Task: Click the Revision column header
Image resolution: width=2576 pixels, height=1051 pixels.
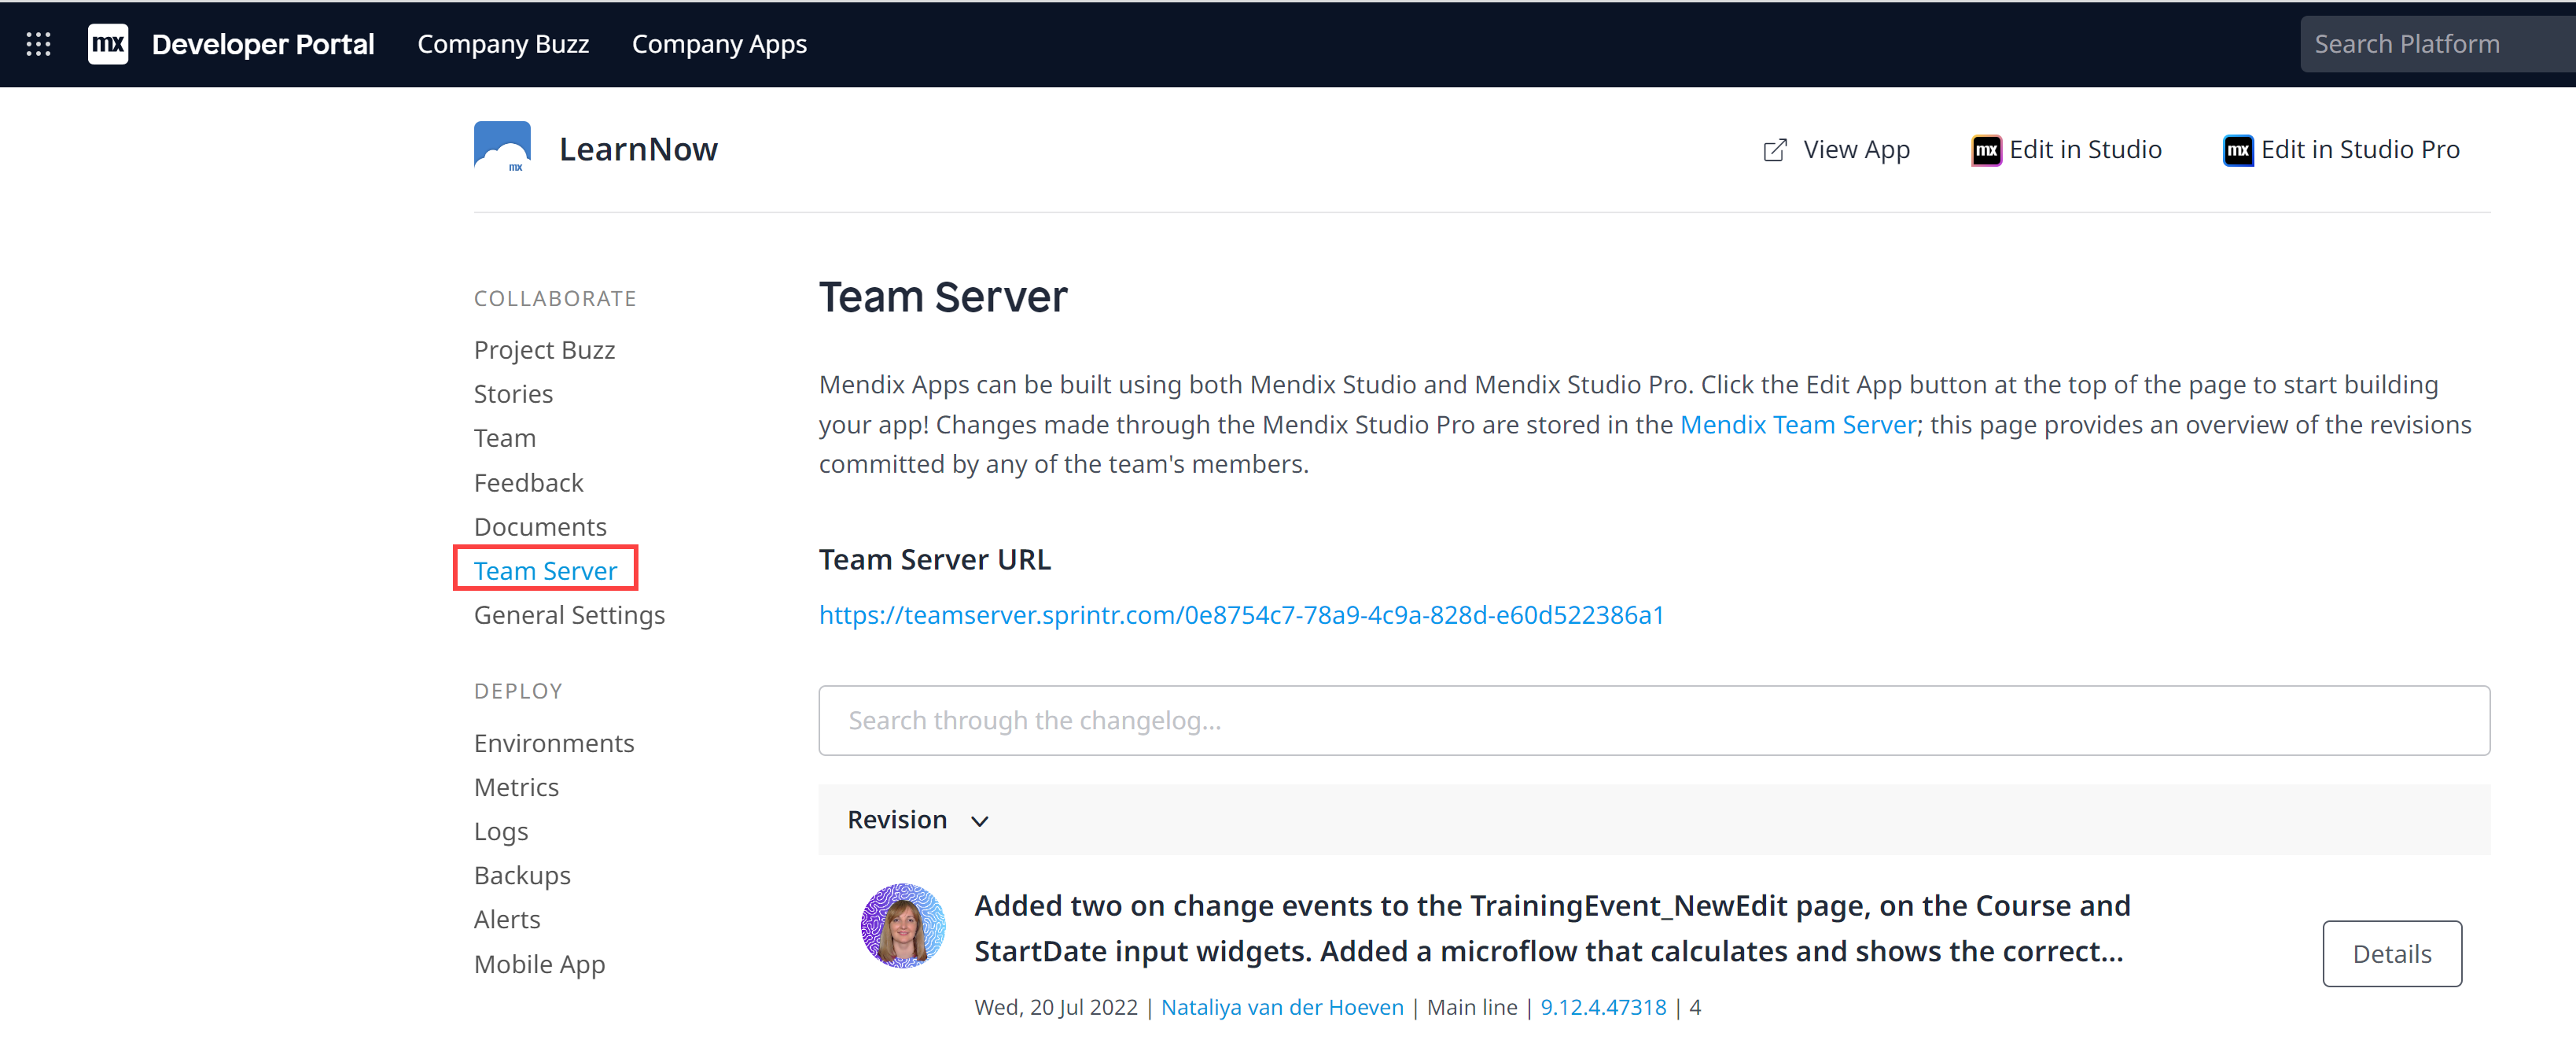Action: point(897,820)
